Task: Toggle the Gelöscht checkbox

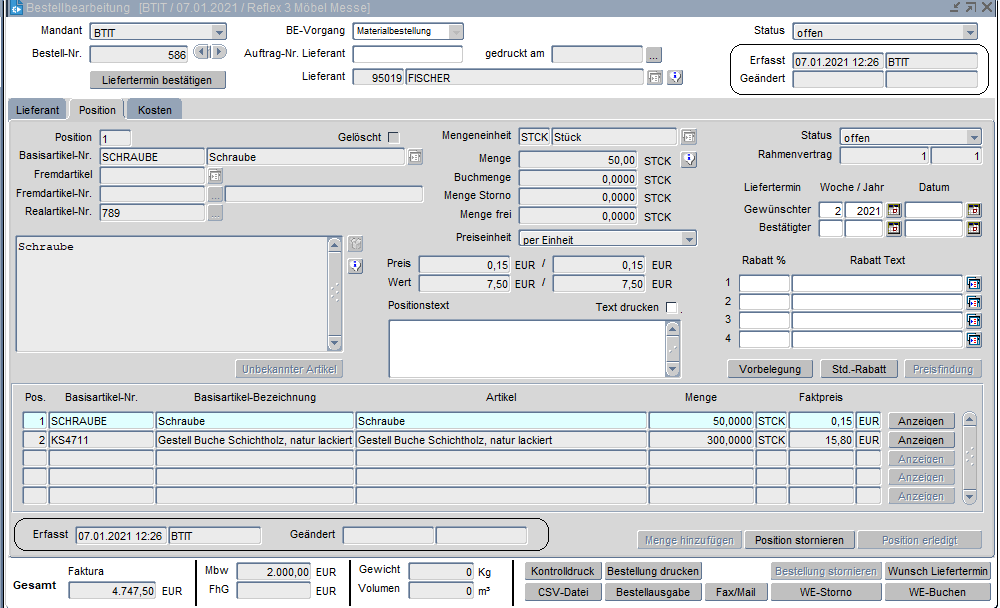Action: tap(393, 137)
